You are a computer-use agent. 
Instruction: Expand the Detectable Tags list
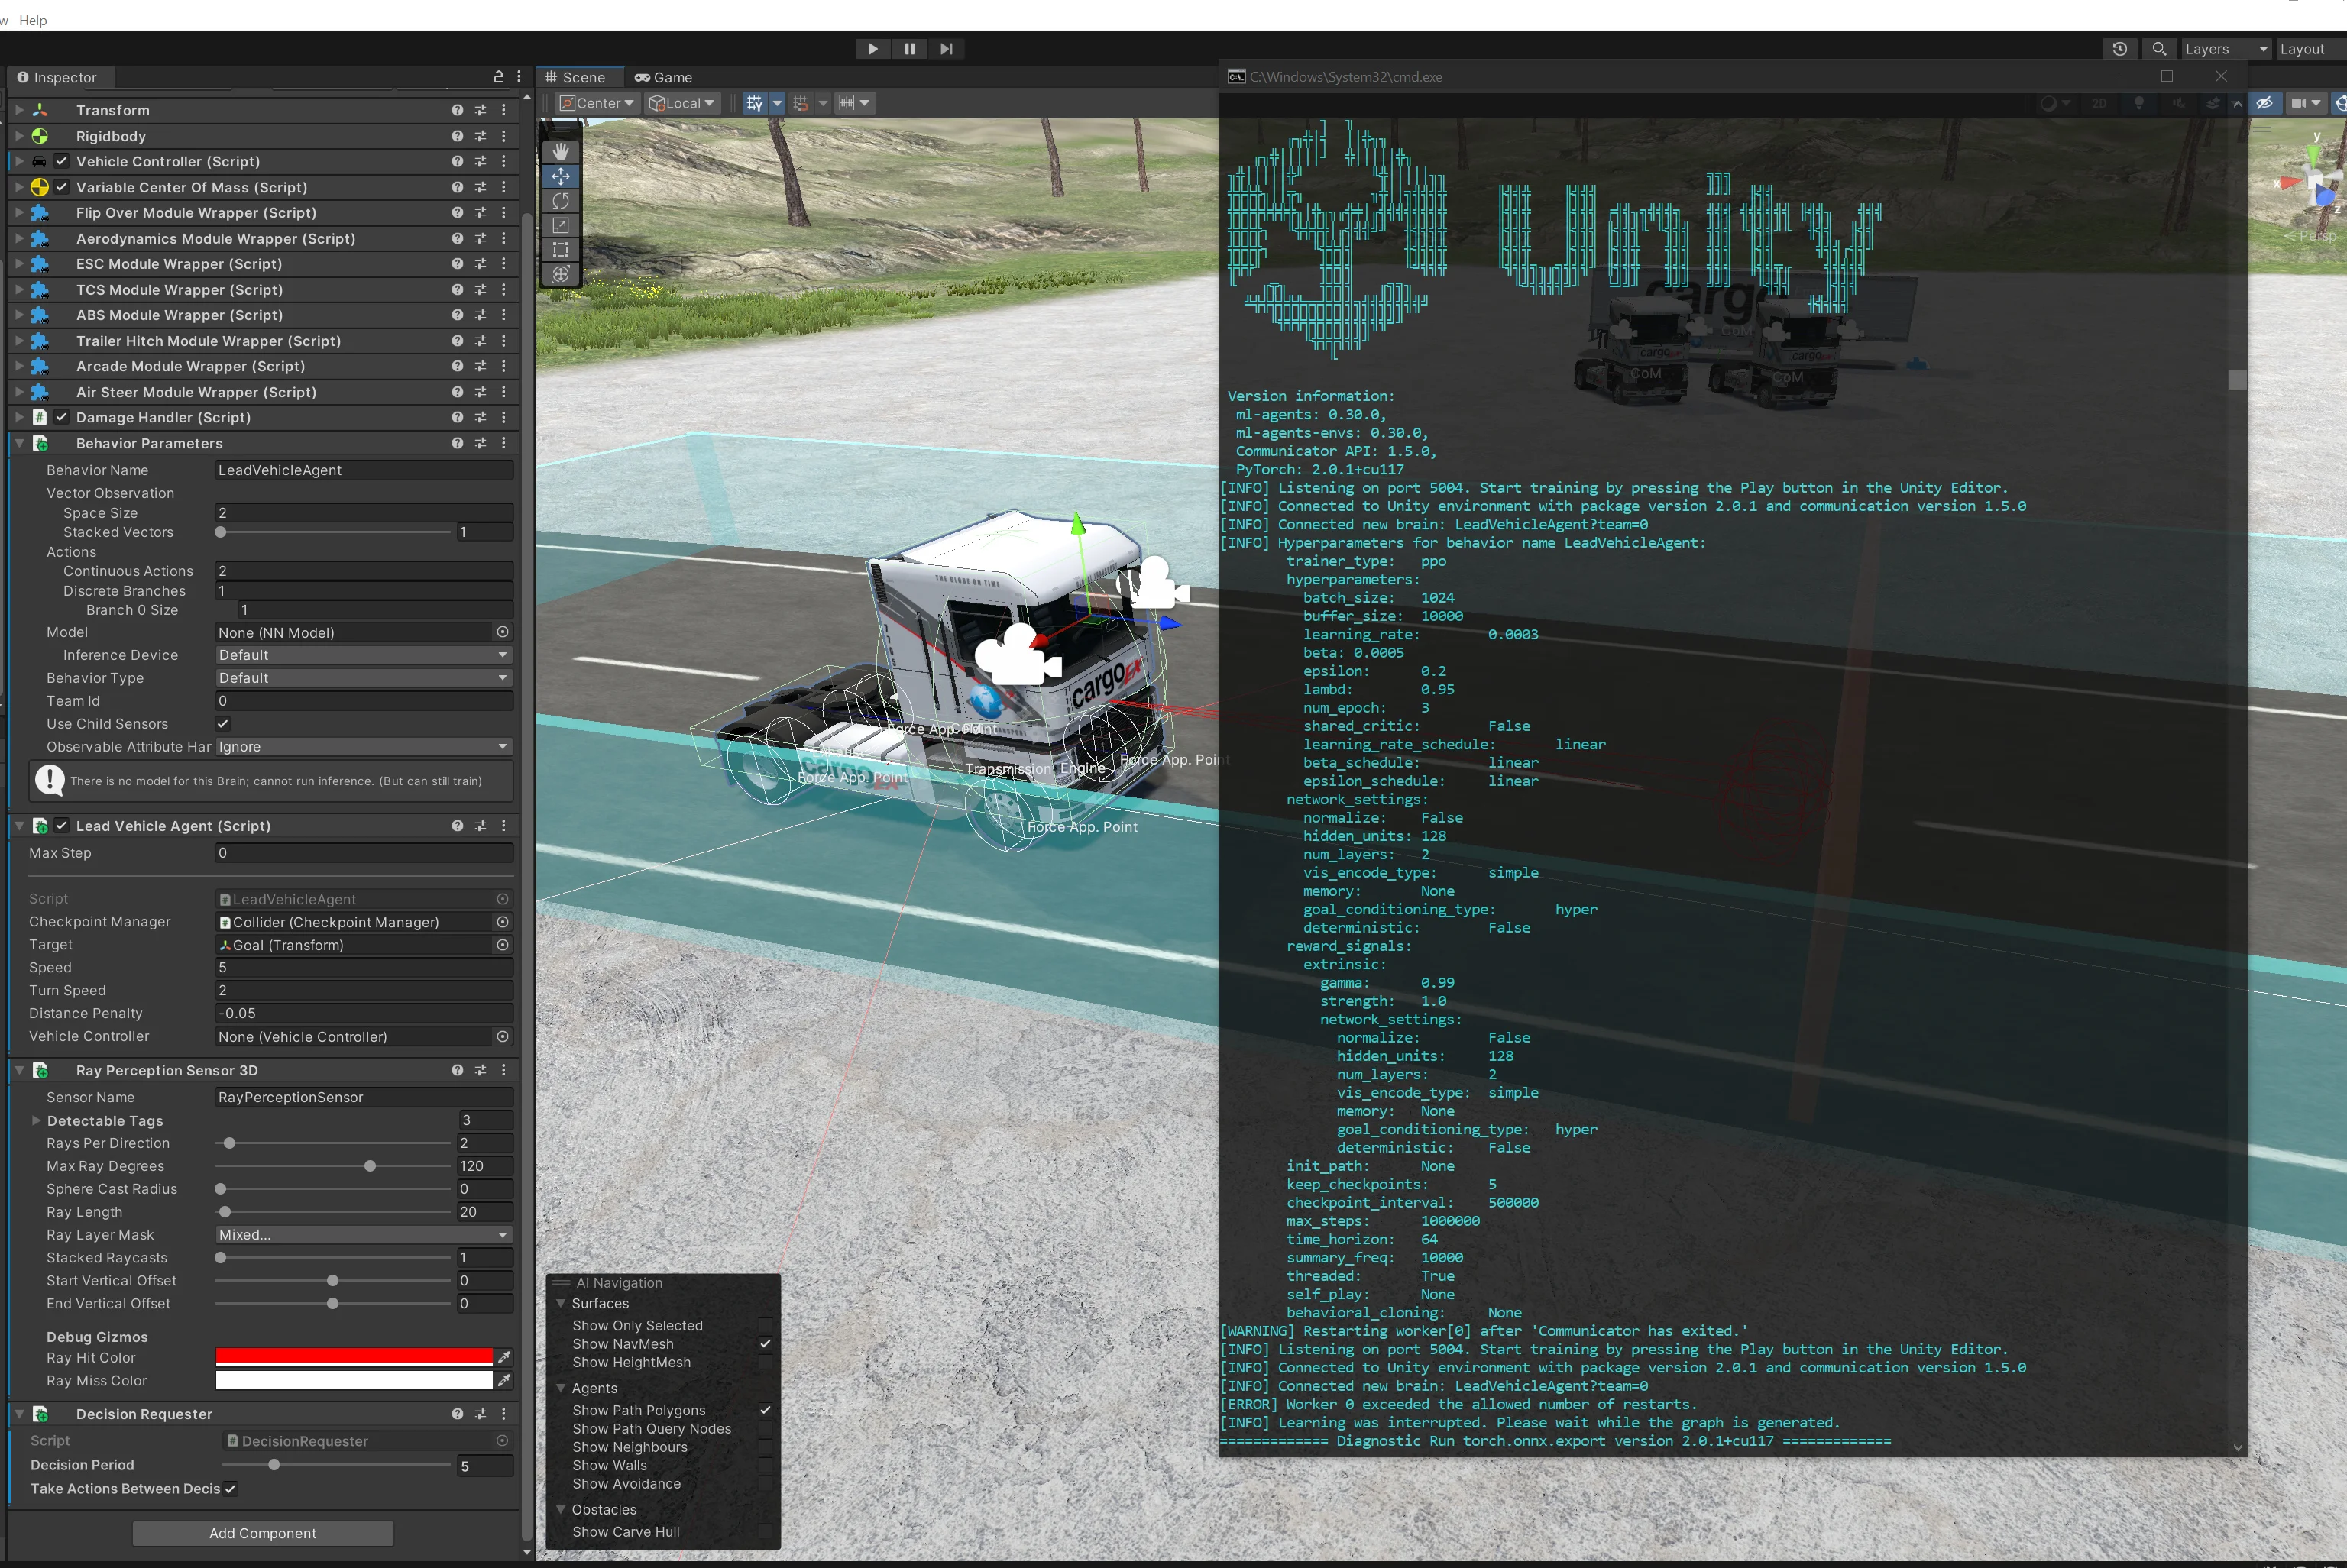(37, 1121)
